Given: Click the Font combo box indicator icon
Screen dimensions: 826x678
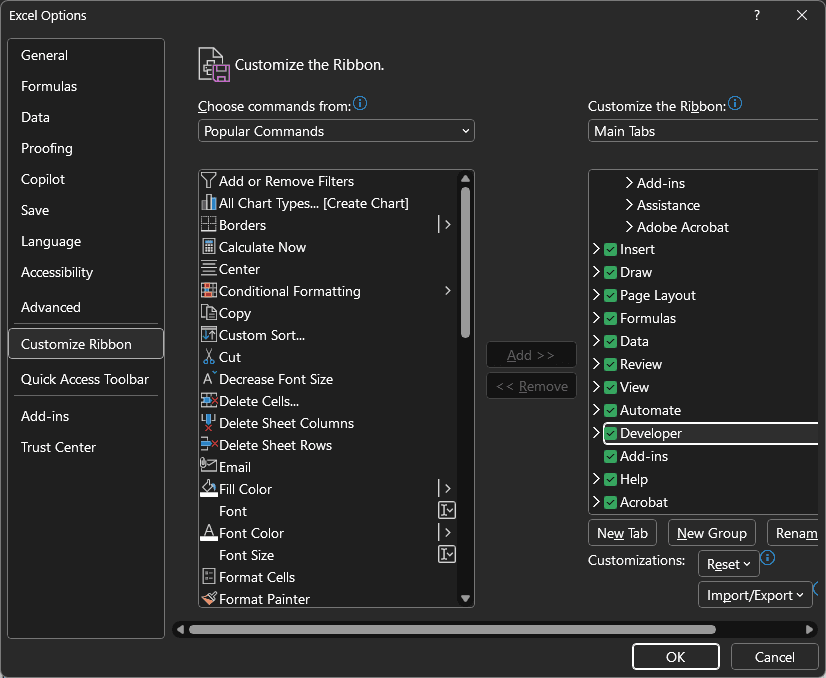Looking at the screenshot, I should point(447,510).
